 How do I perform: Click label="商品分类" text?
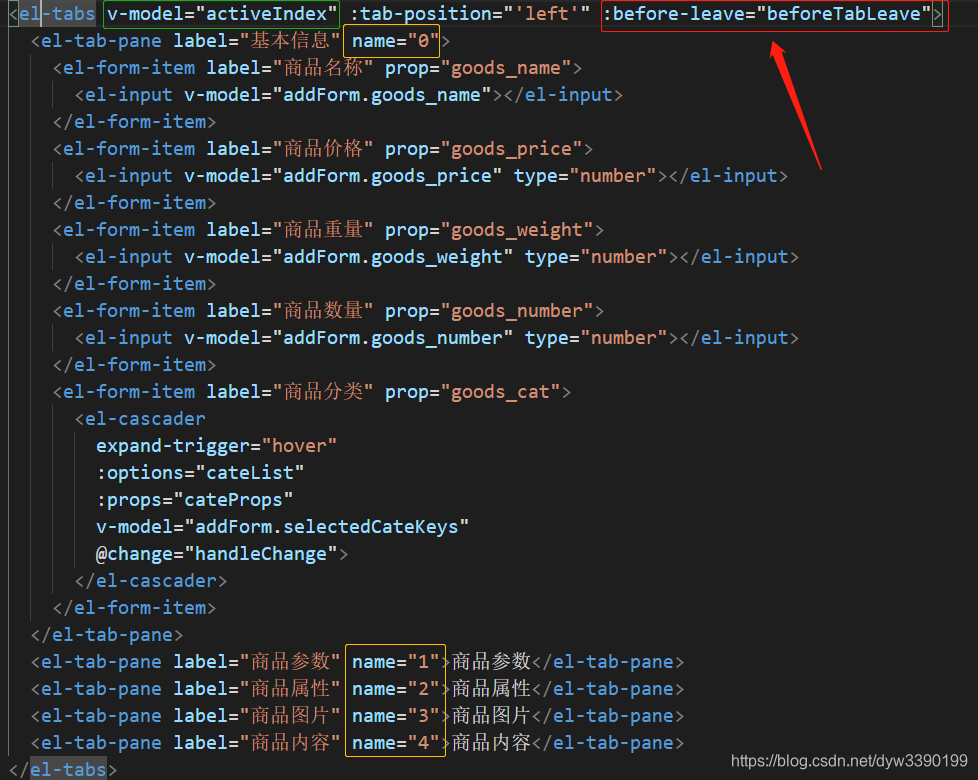(x=289, y=392)
